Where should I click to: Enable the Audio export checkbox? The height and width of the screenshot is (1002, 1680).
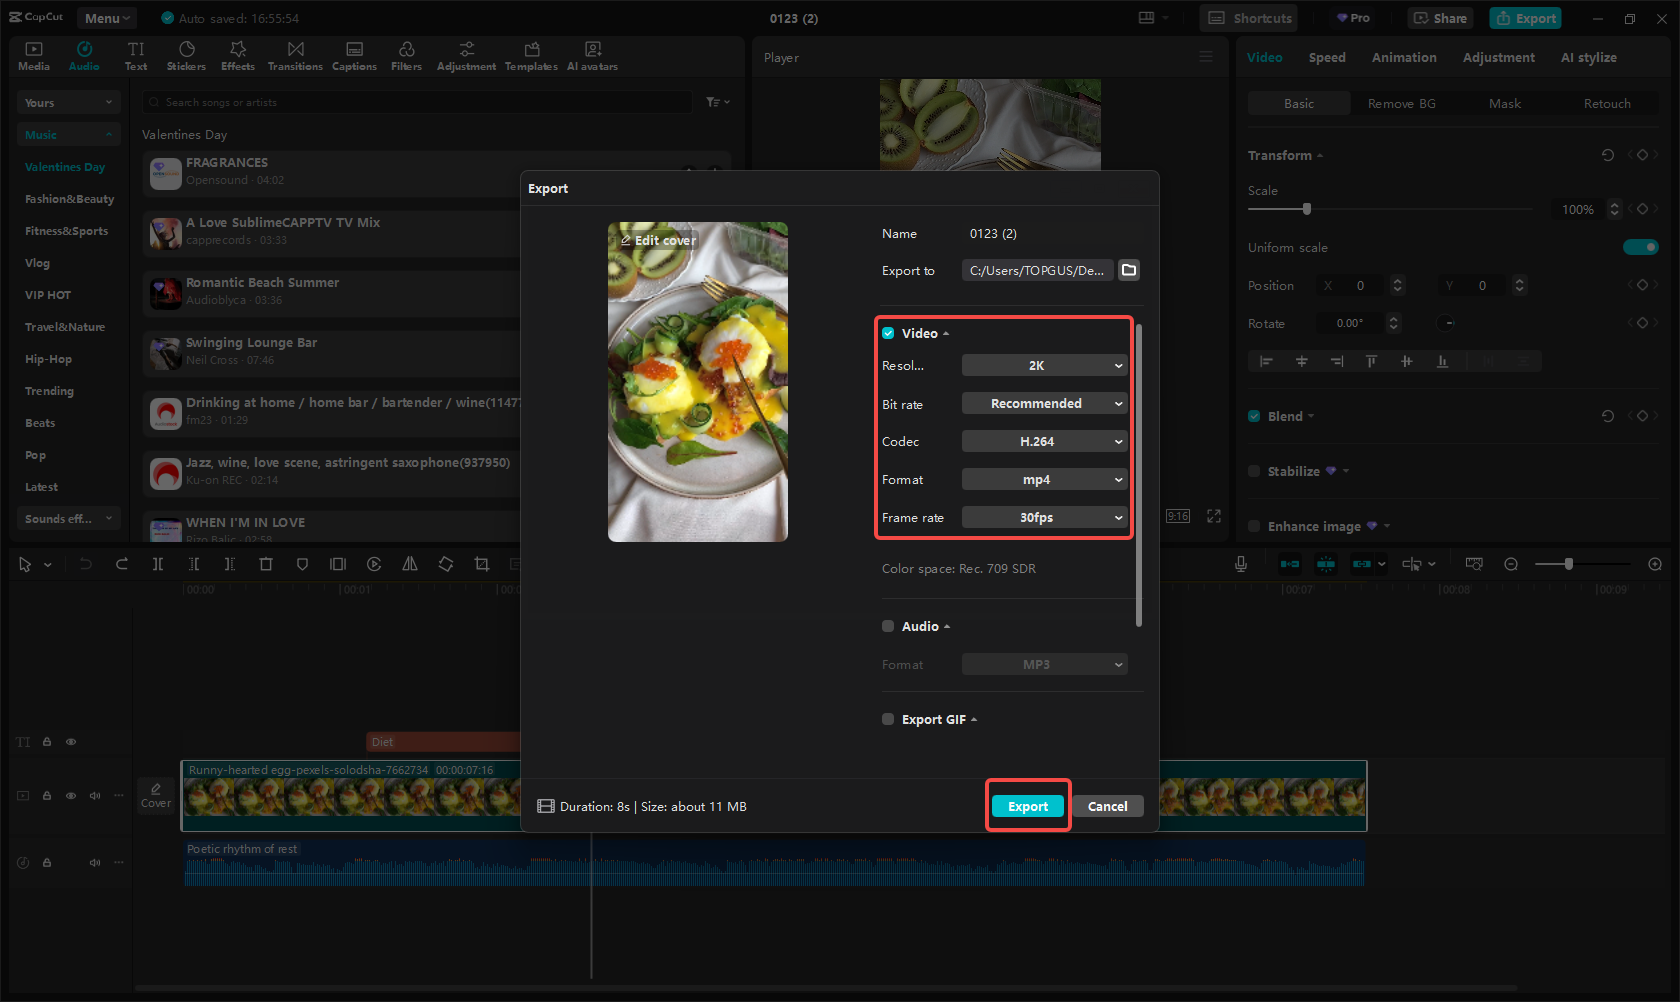pos(888,626)
